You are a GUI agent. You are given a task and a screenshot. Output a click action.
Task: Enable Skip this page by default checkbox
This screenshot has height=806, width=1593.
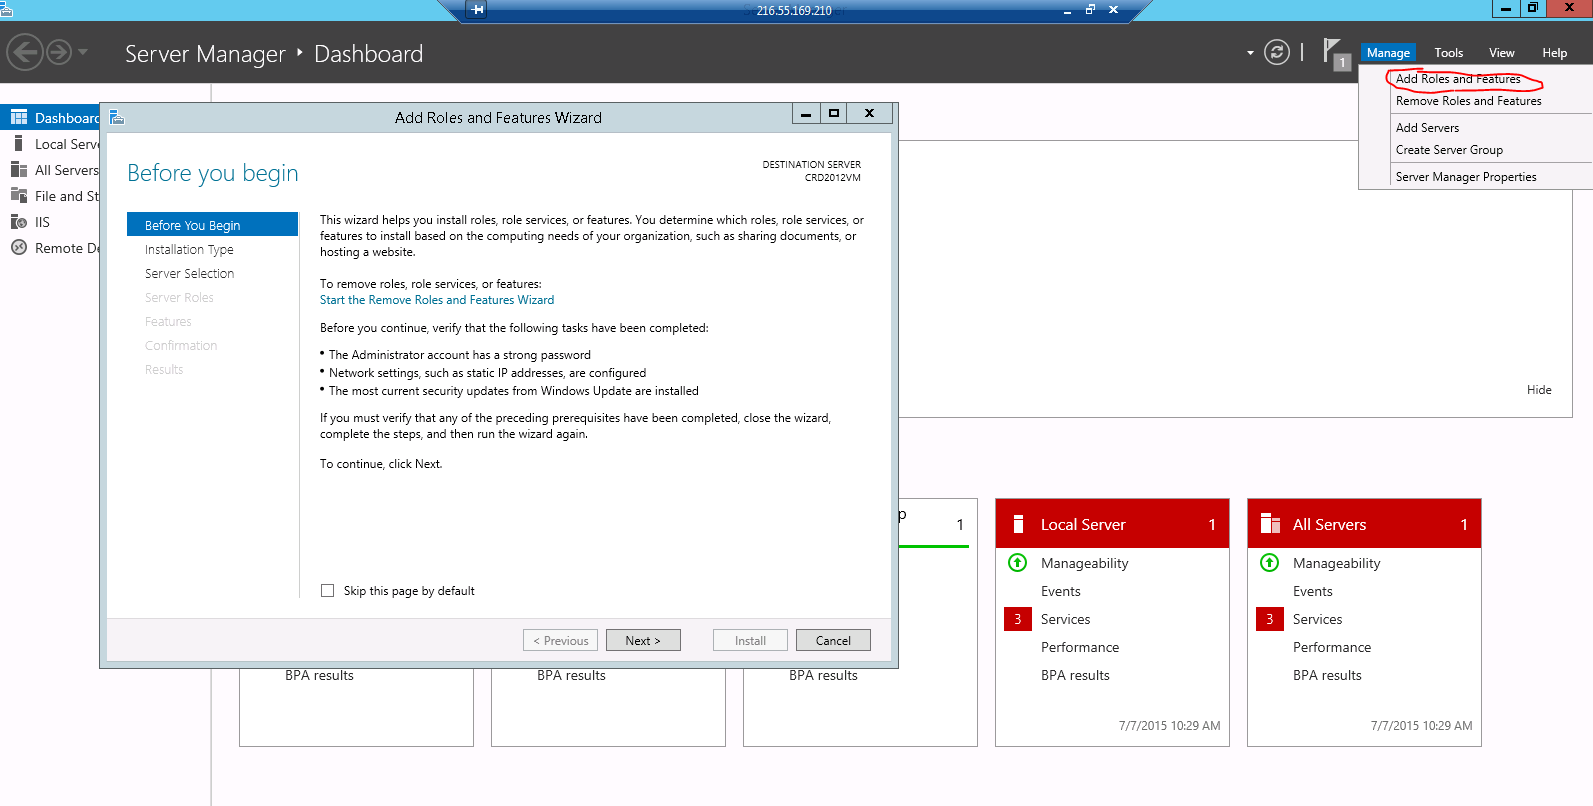click(327, 591)
